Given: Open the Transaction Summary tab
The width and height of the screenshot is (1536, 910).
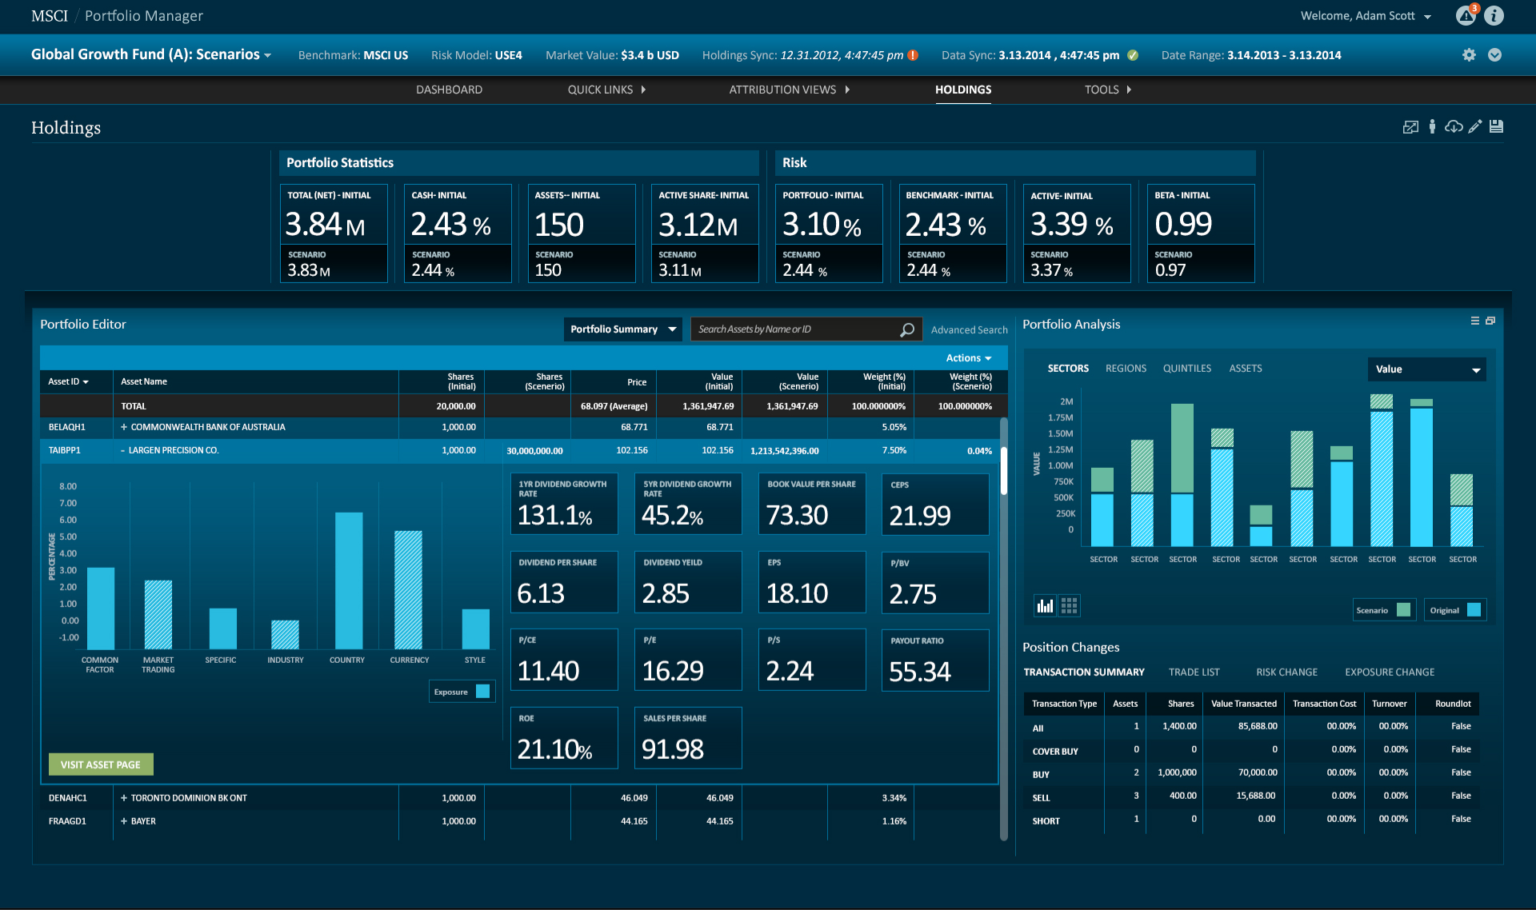Looking at the screenshot, I should pos(1084,672).
